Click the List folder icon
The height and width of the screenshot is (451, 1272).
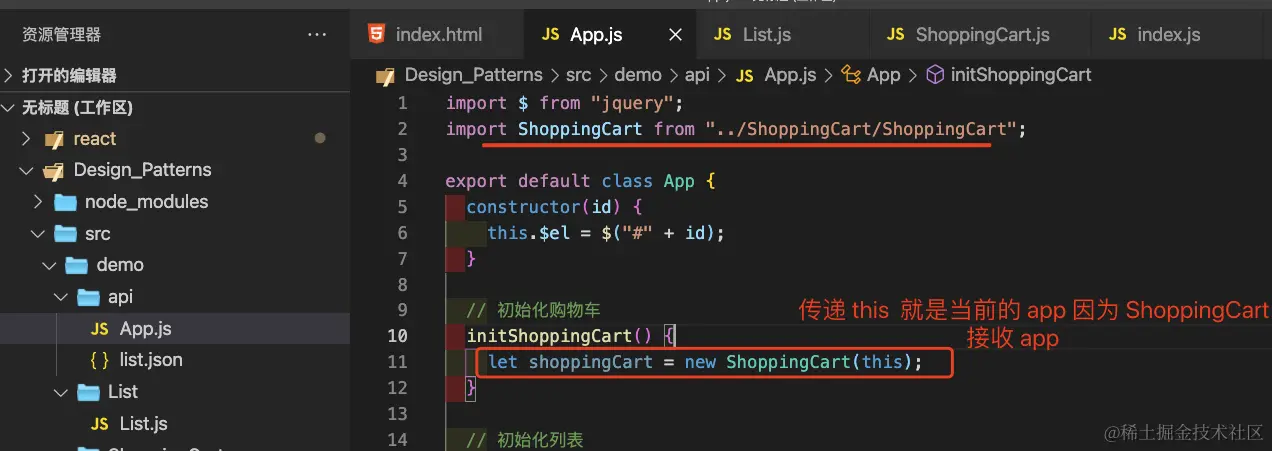[89, 392]
